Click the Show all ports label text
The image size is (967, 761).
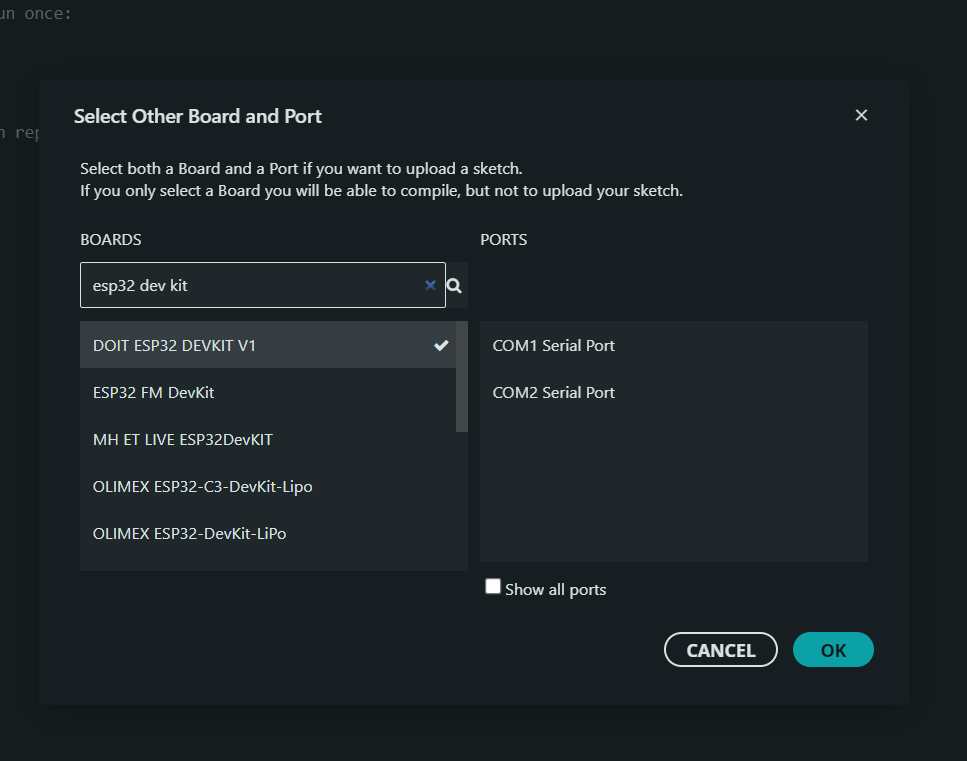pyautogui.click(x=556, y=589)
